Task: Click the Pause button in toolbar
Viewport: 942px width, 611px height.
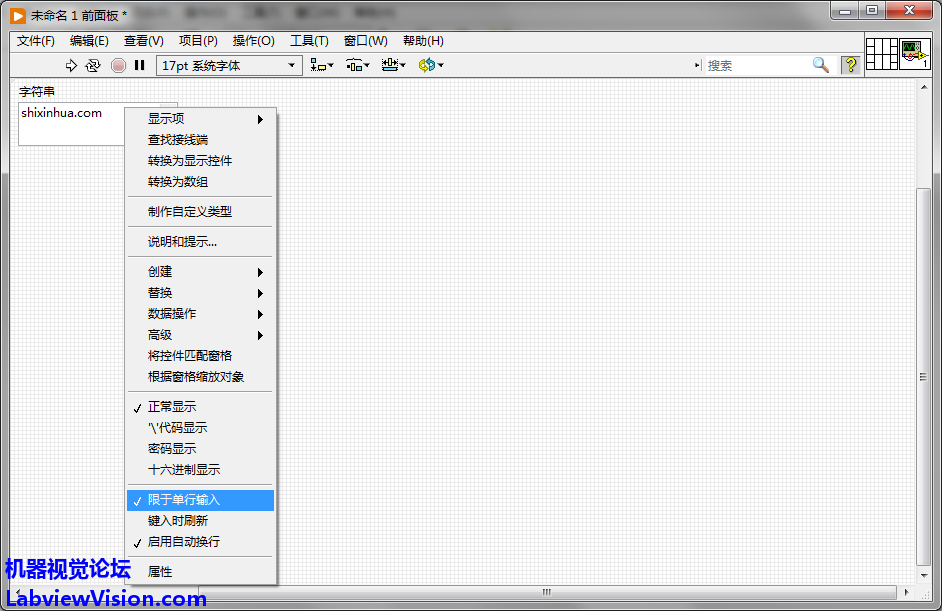Action: click(x=140, y=65)
